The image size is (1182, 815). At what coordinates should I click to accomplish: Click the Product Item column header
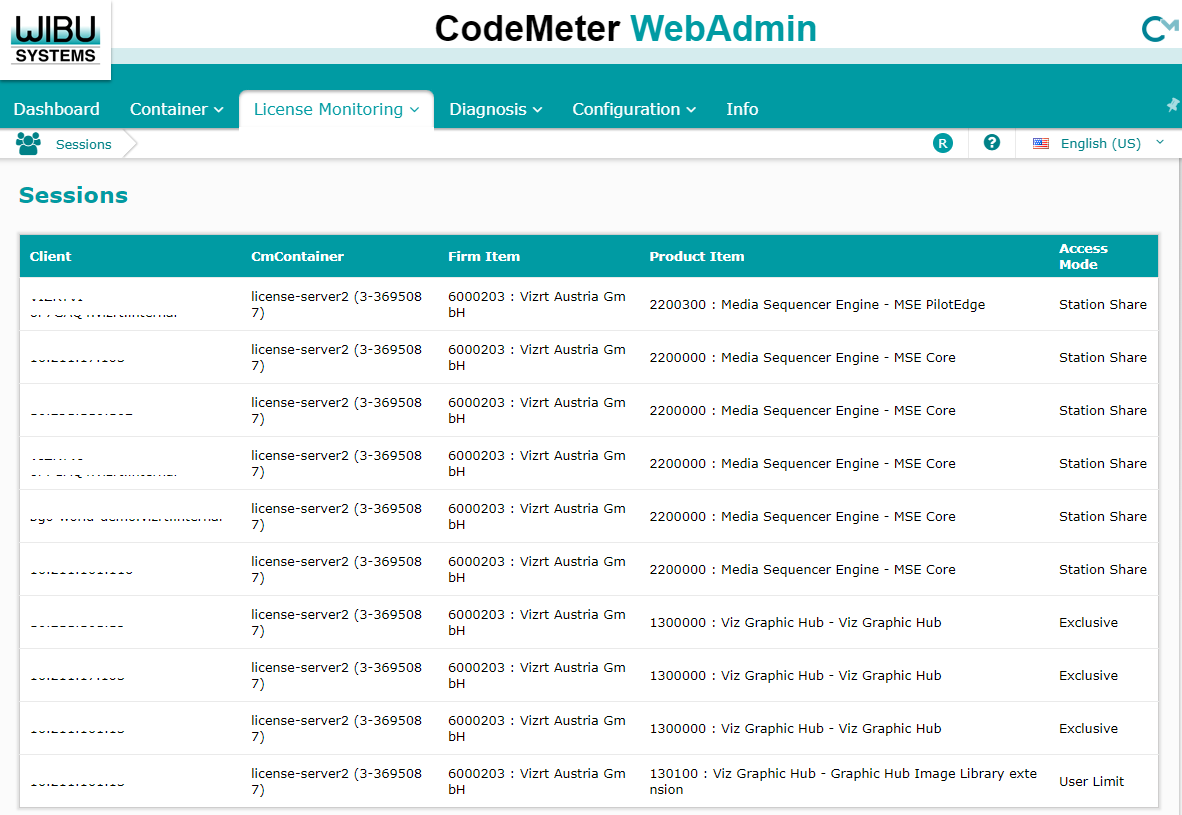coord(696,256)
